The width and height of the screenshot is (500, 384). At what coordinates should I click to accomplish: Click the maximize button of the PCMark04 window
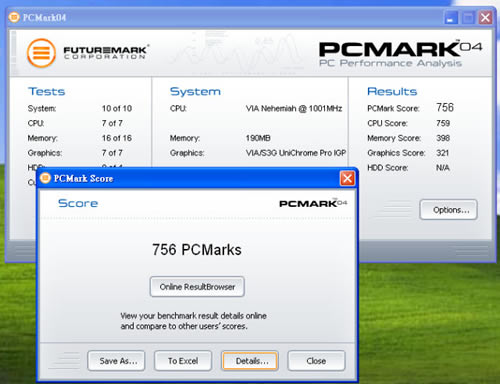click(x=468, y=18)
